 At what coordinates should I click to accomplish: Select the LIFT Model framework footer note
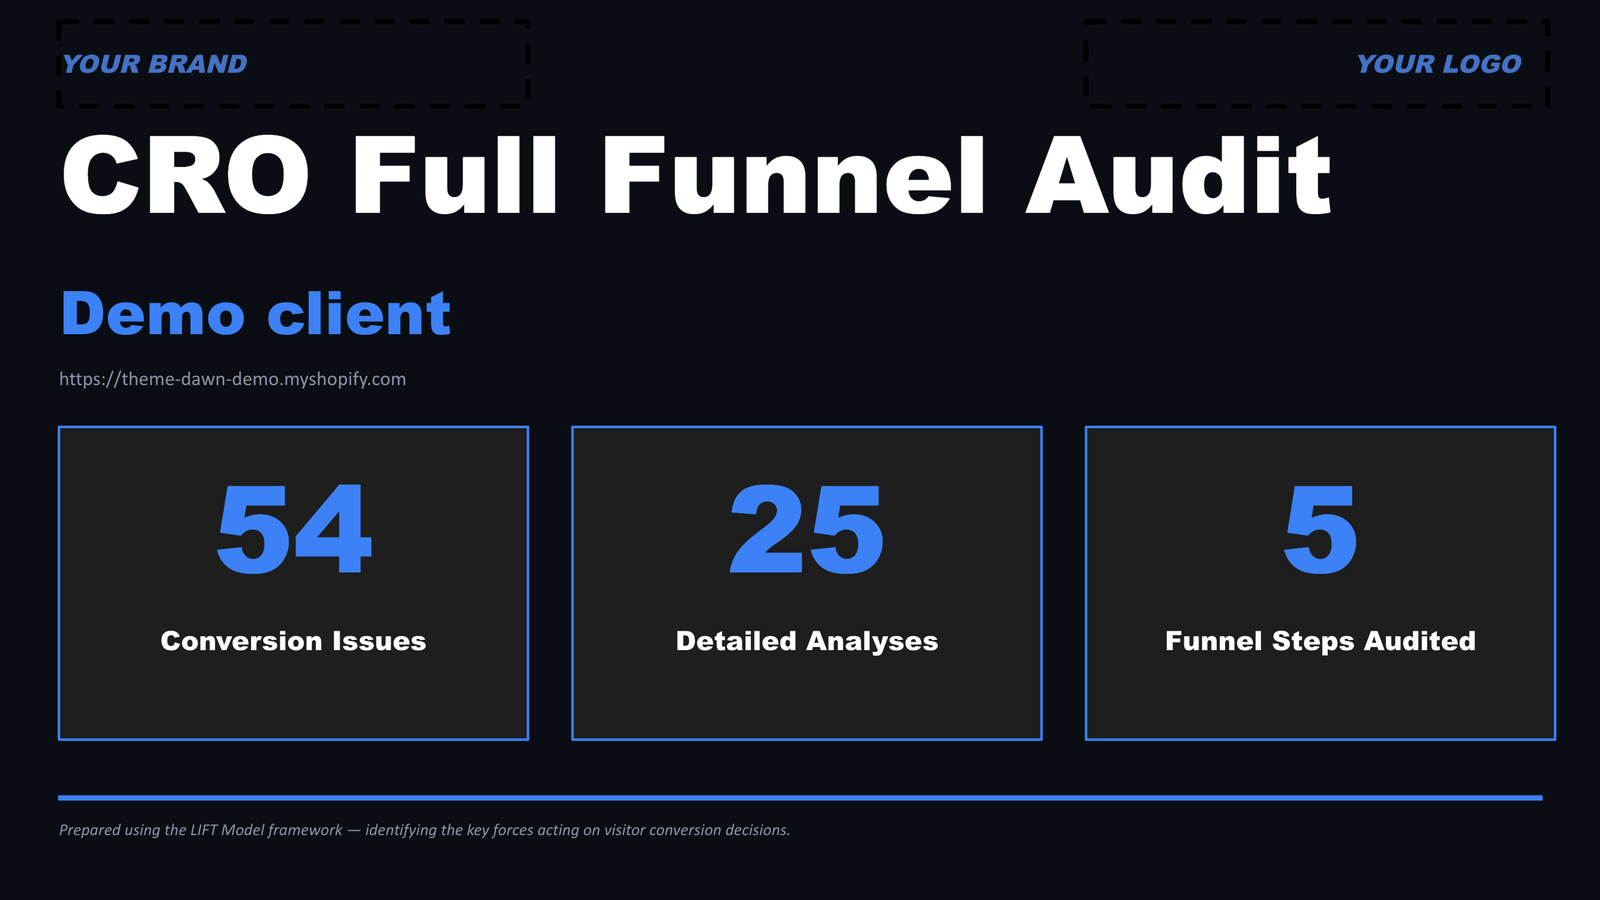tap(424, 830)
